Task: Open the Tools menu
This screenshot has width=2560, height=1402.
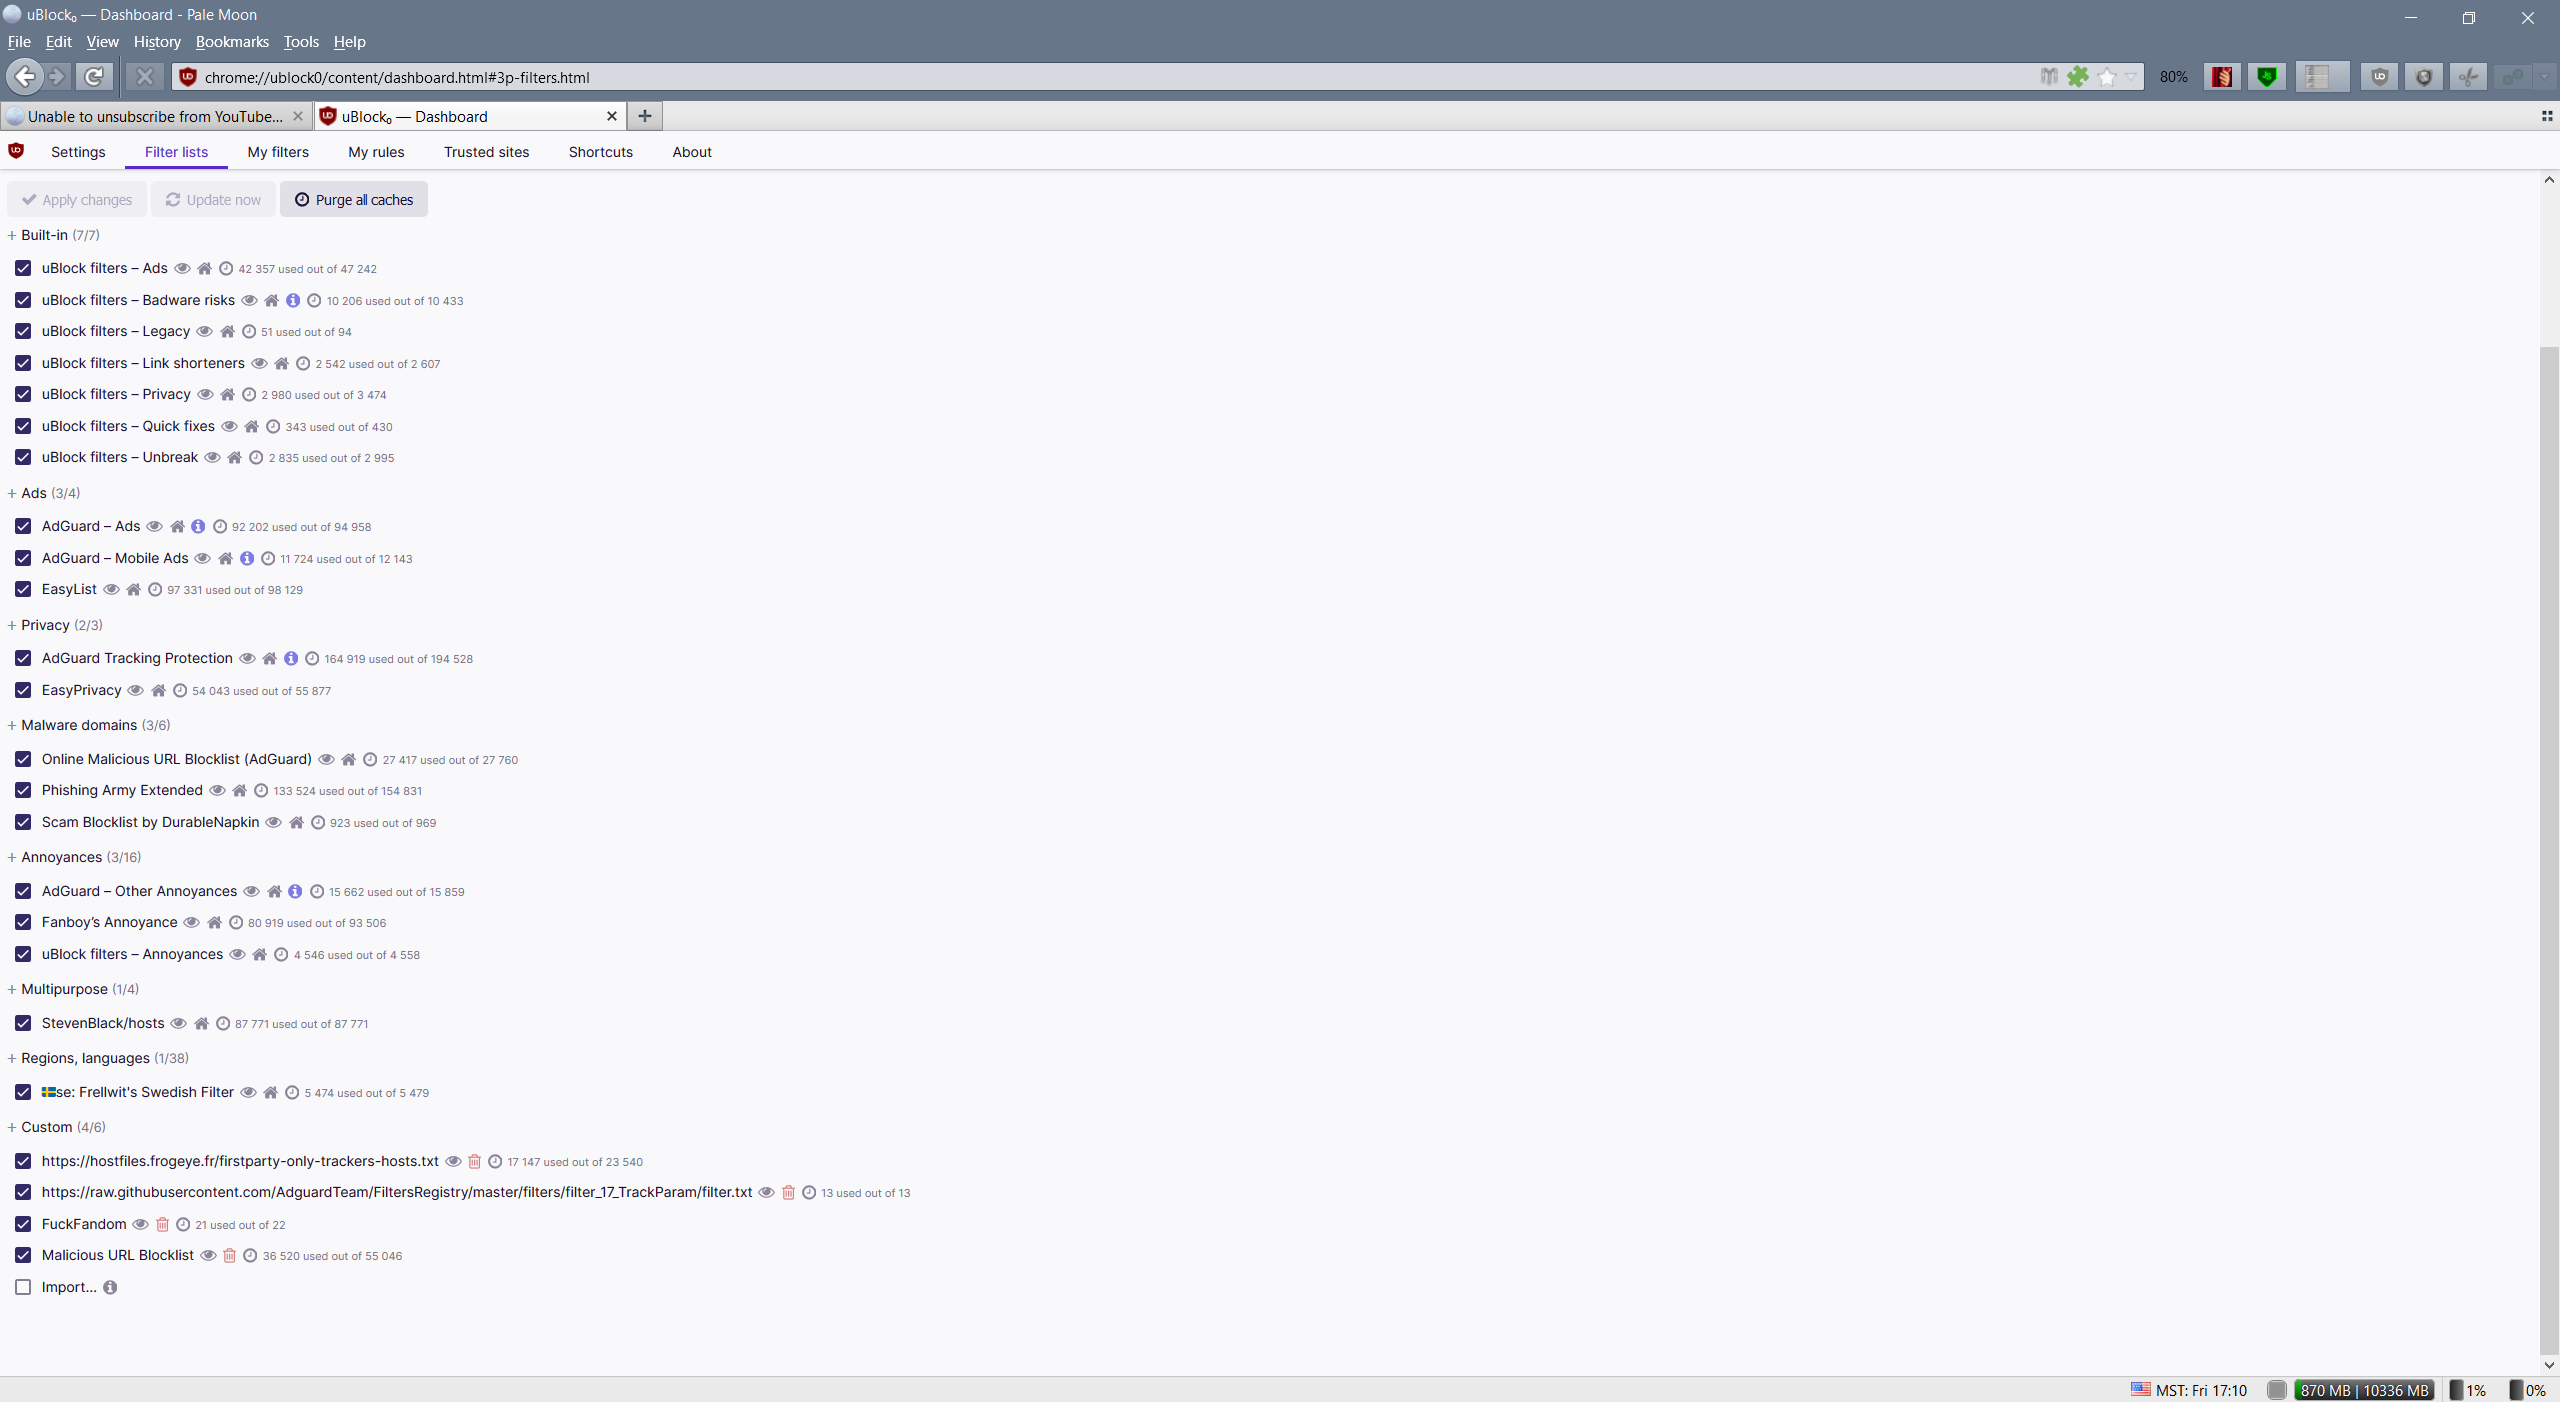Action: pyautogui.click(x=301, y=42)
